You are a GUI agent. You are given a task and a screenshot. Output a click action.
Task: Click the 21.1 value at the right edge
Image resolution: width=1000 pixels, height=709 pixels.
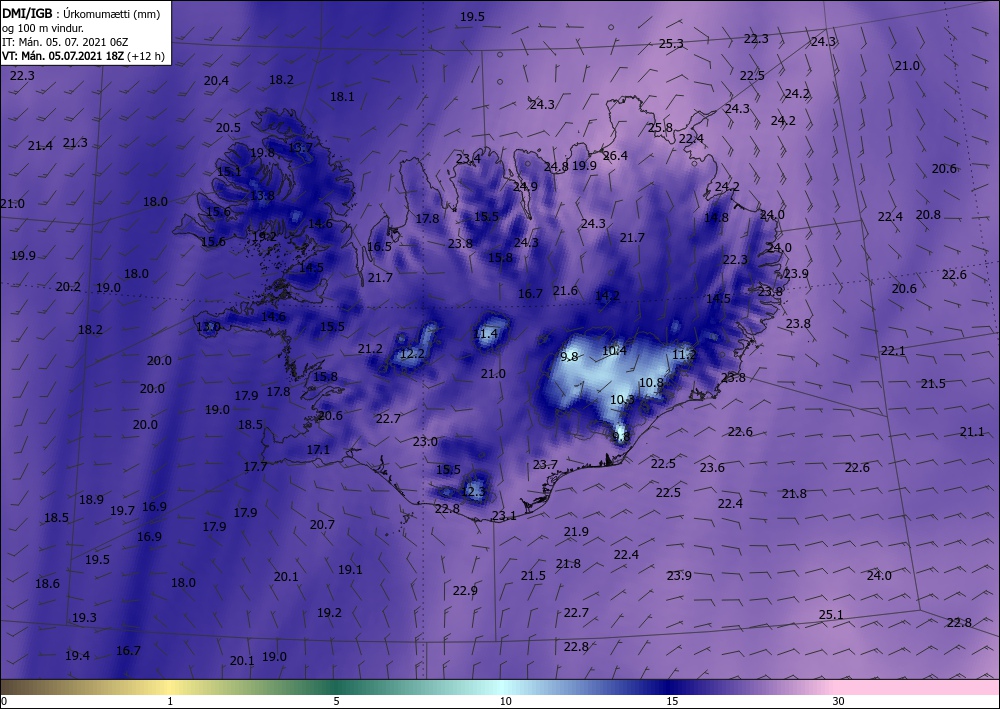click(972, 432)
